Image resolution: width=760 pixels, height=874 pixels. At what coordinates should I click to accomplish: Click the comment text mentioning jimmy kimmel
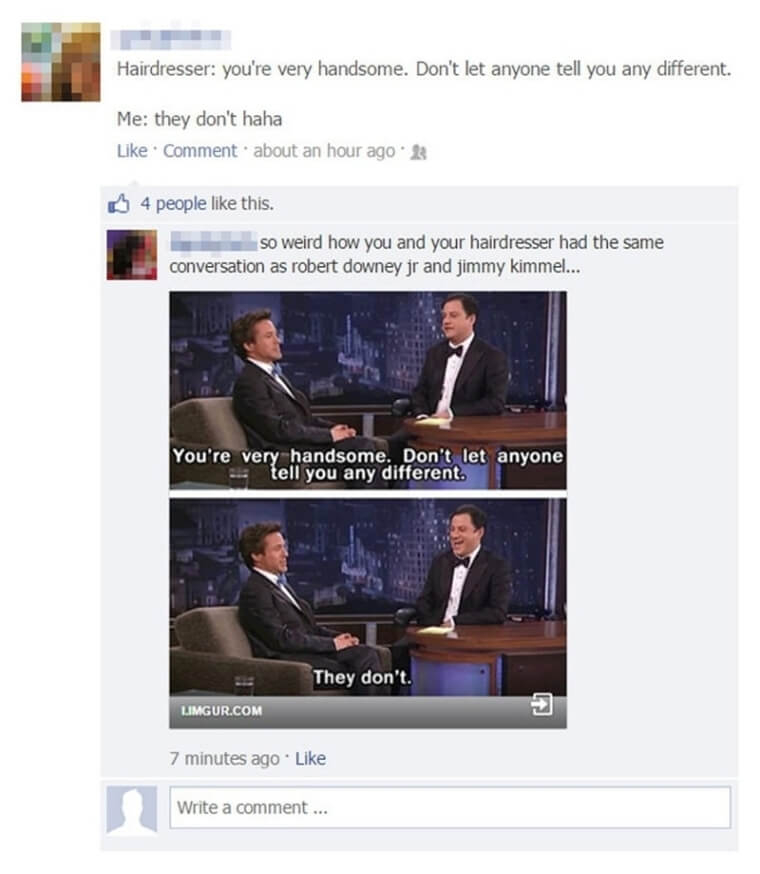click(417, 254)
